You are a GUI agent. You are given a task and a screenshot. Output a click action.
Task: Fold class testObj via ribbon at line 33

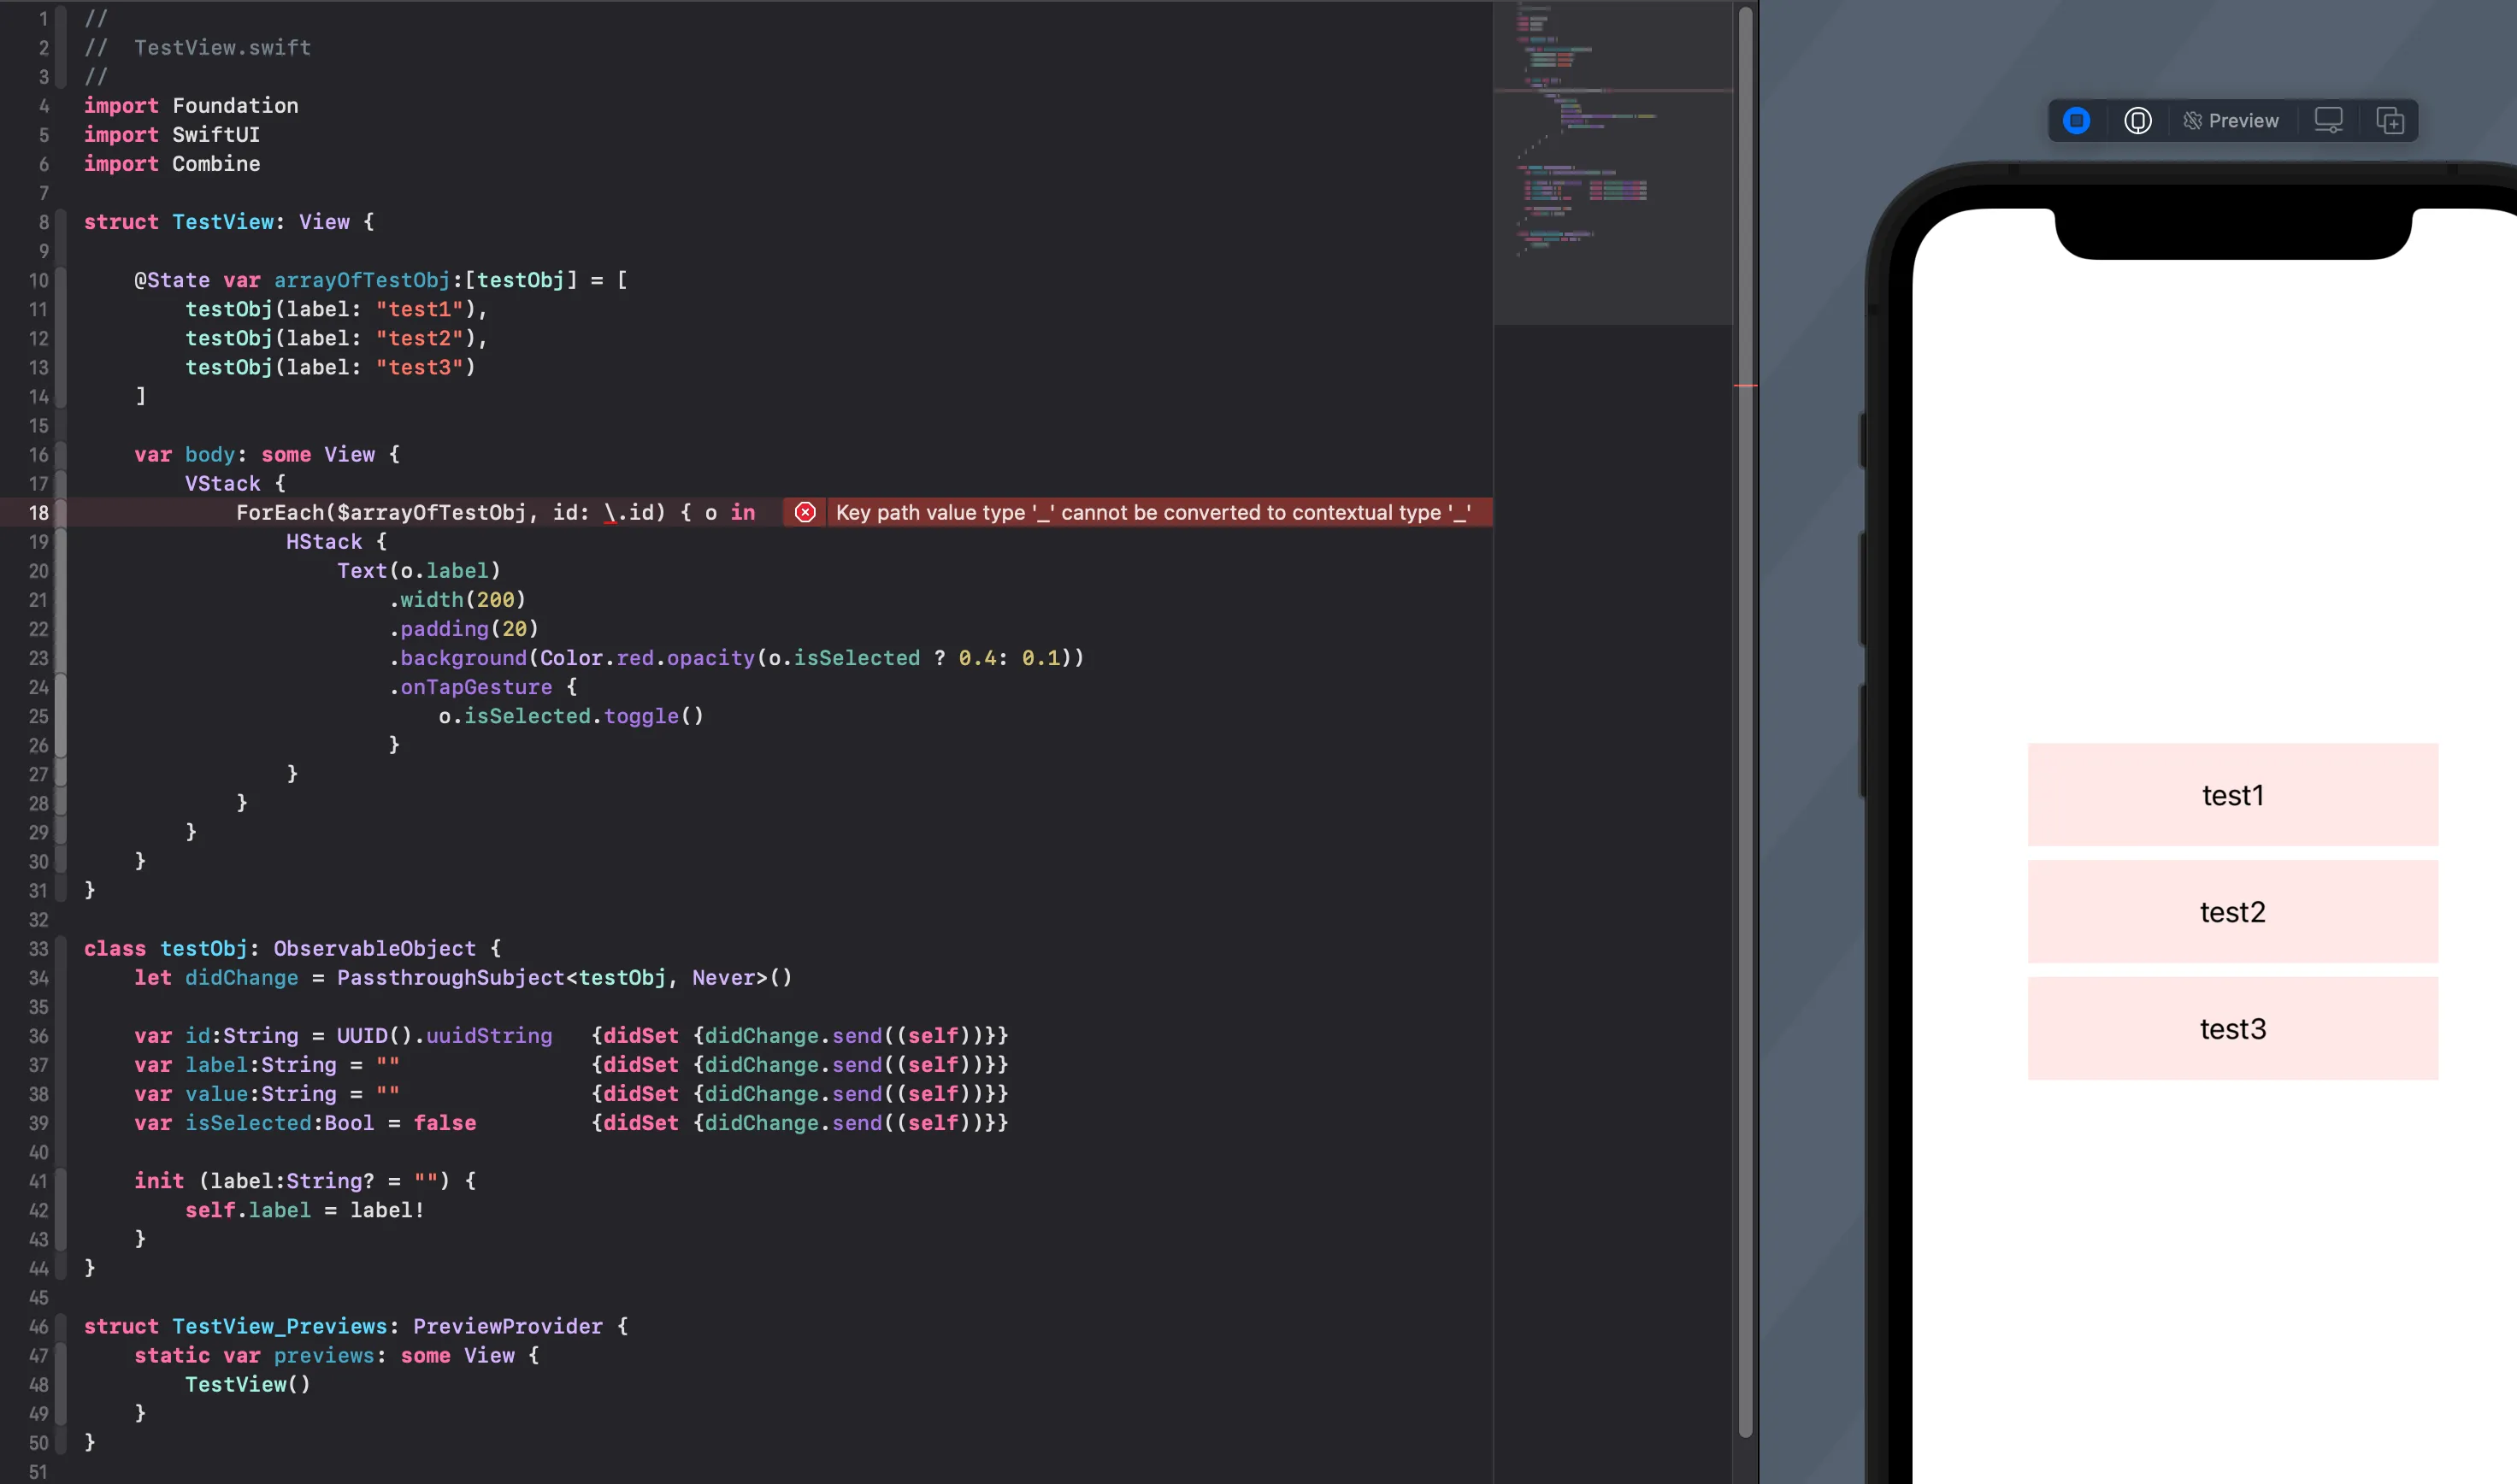(x=61, y=948)
